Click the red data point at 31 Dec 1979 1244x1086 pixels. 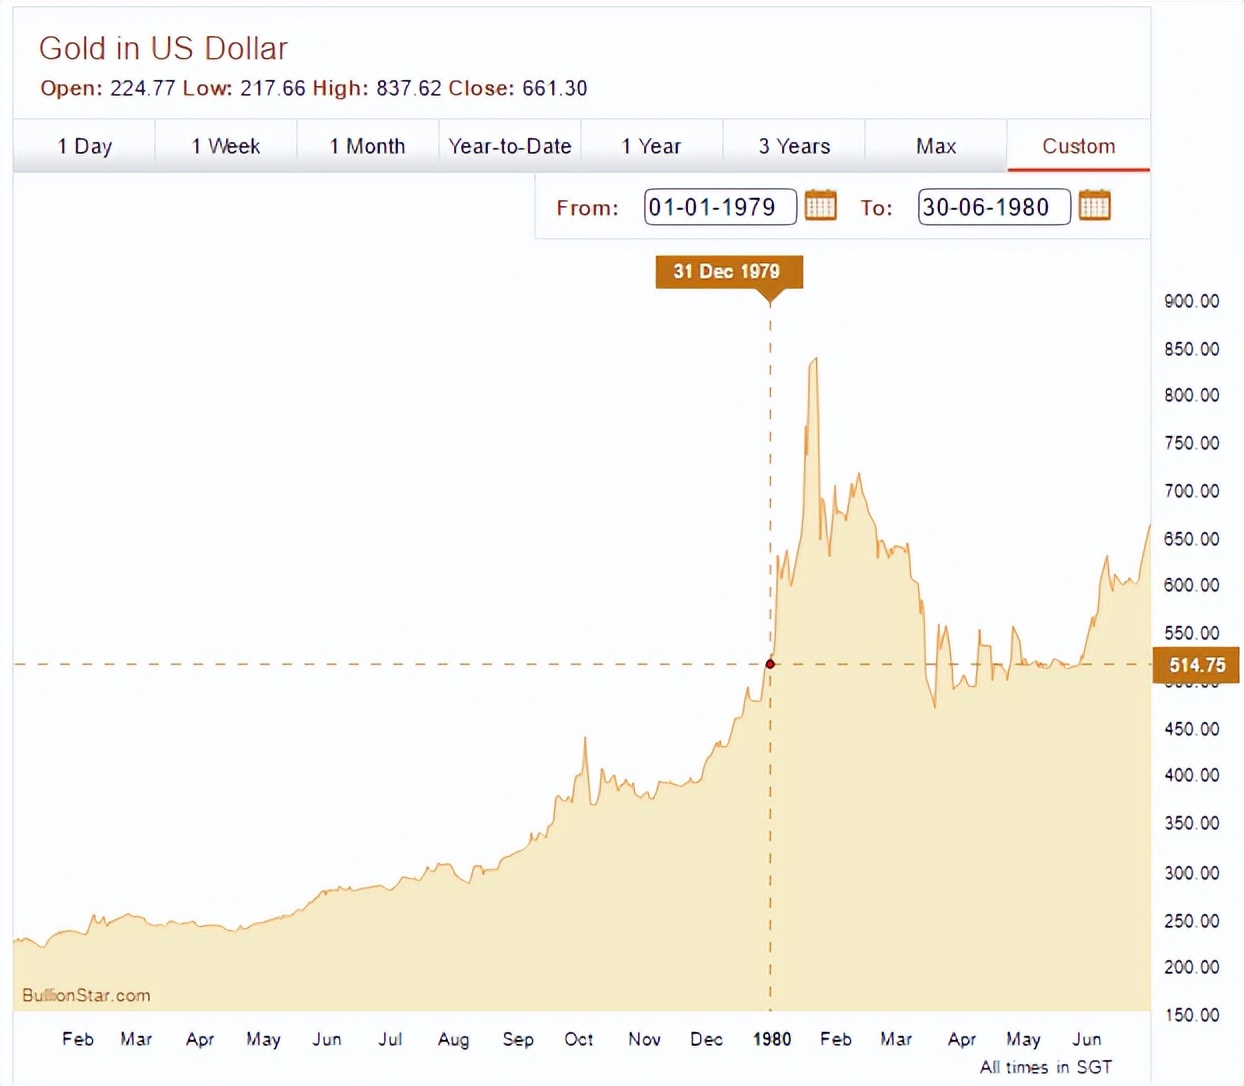click(x=770, y=664)
